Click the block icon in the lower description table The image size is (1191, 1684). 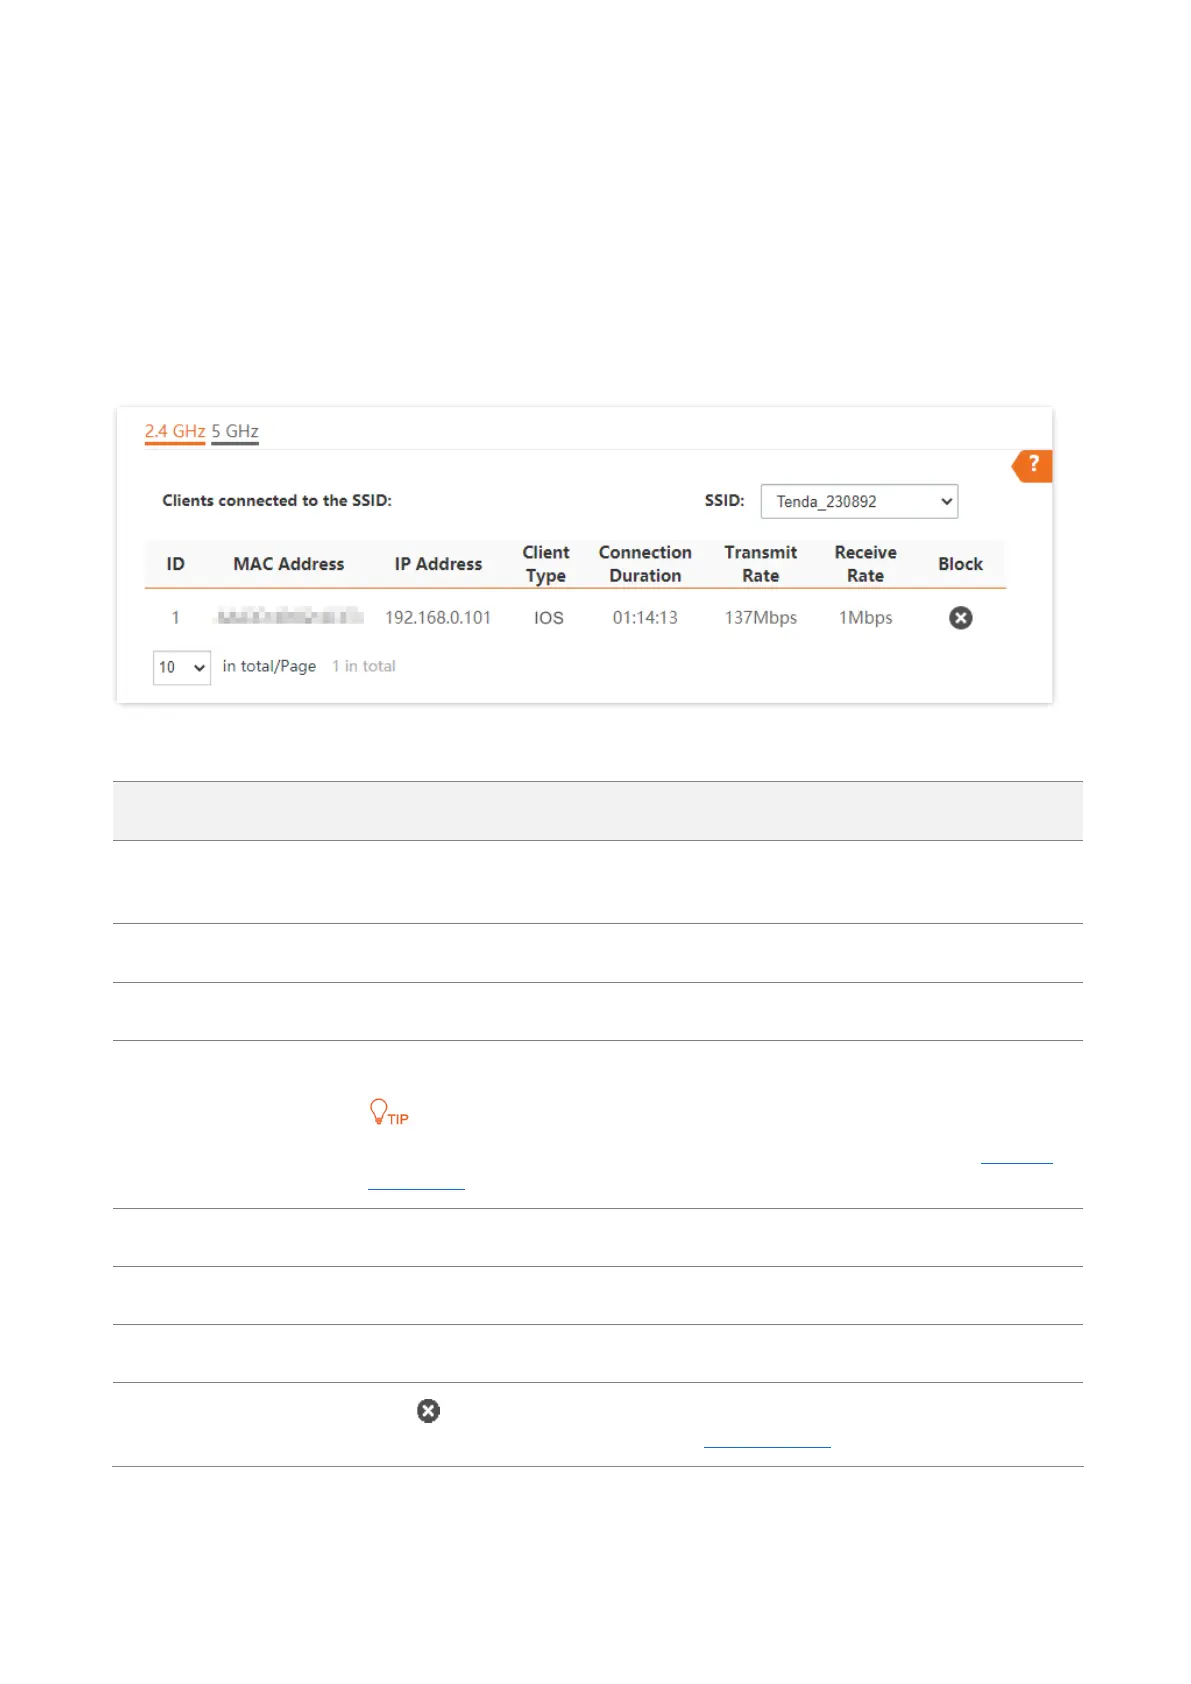pos(428,1411)
